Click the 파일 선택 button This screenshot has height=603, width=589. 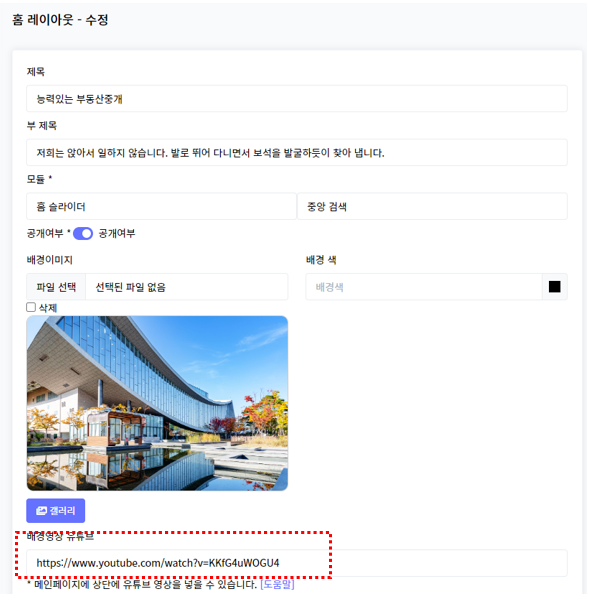56,287
